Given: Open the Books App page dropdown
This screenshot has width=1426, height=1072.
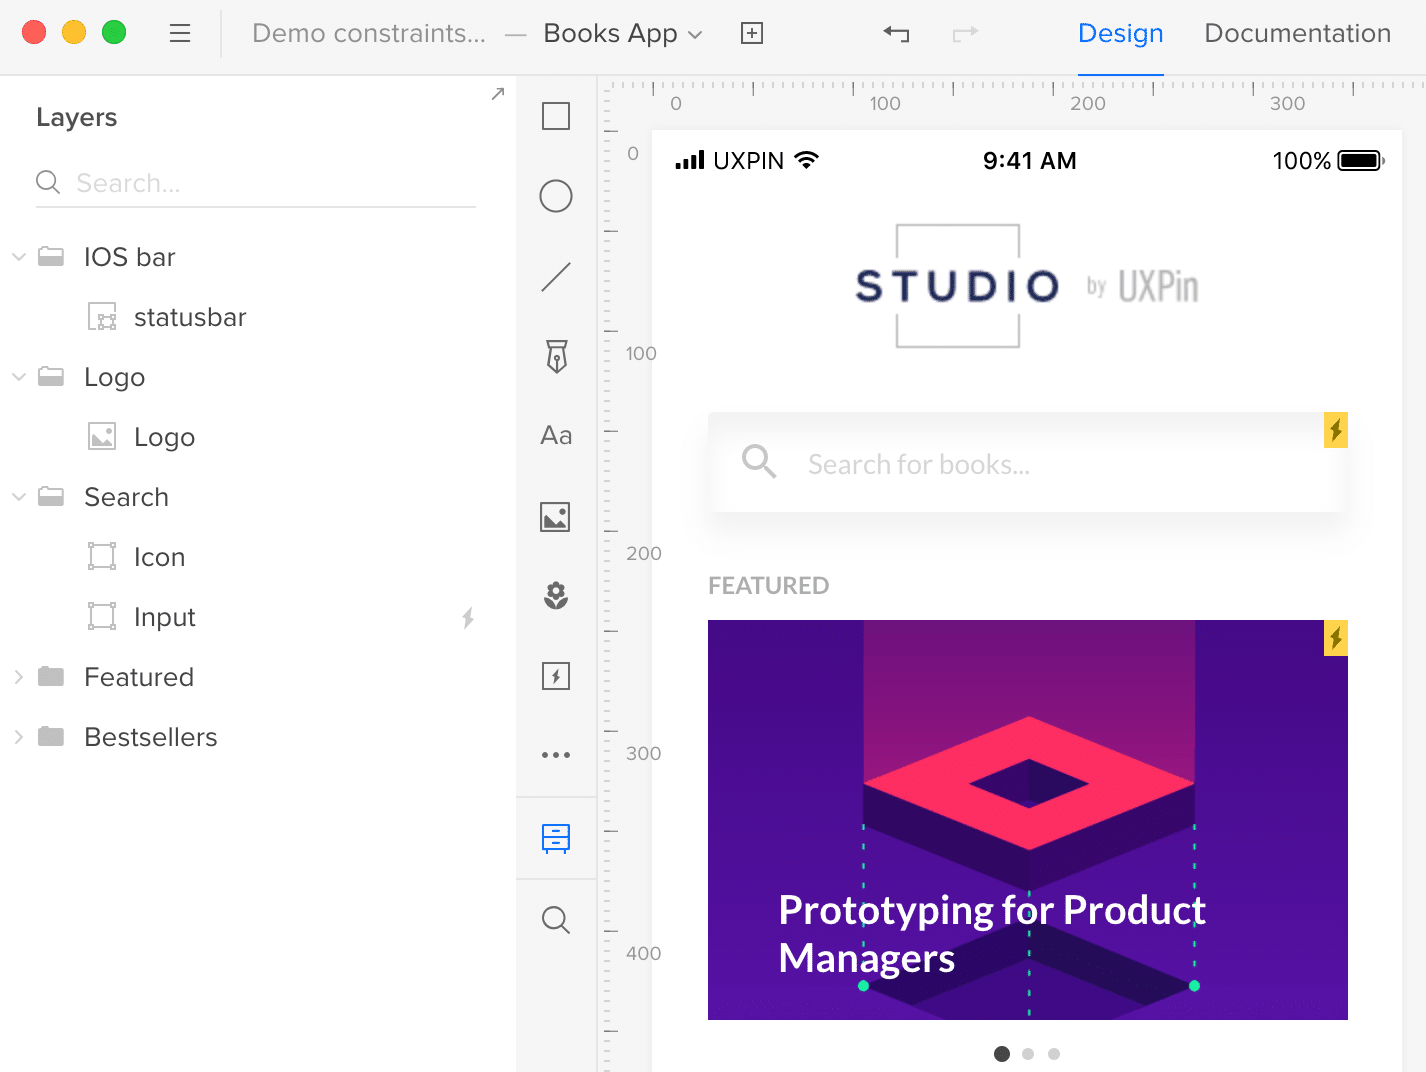Looking at the screenshot, I should point(623,34).
